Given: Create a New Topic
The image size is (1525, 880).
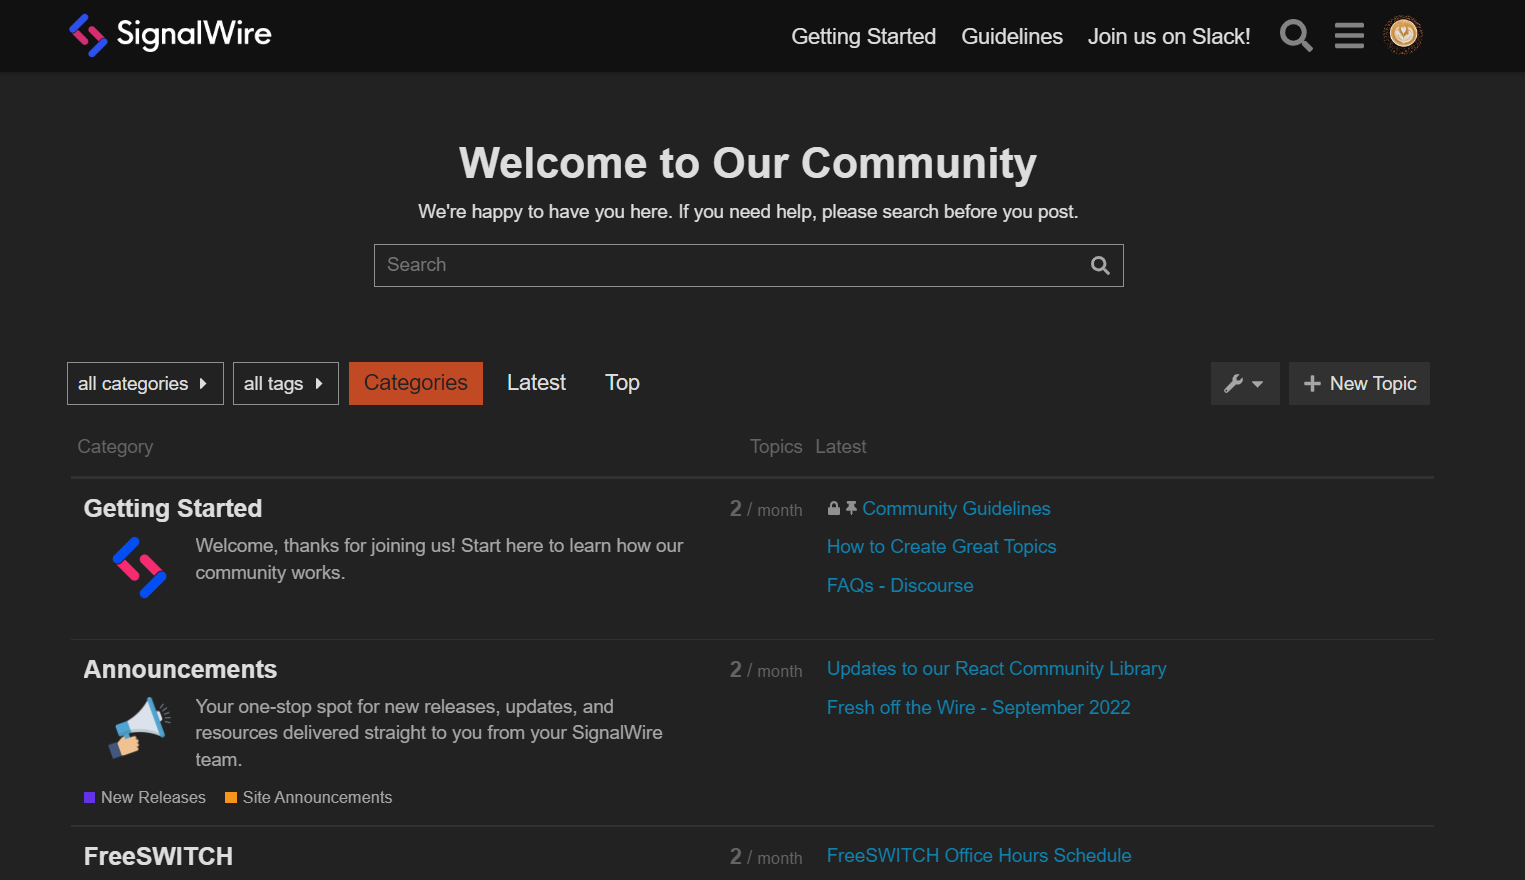Looking at the screenshot, I should (1359, 384).
